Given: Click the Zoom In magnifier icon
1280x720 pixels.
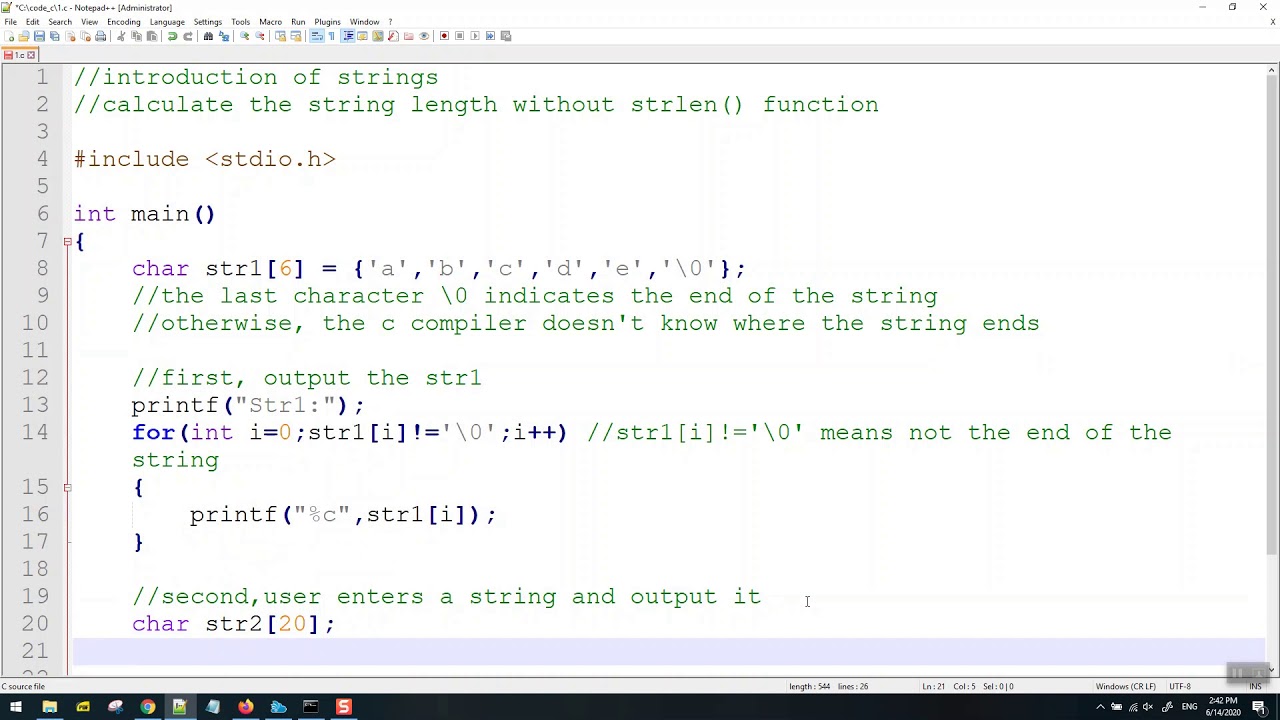Looking at the screenshot, I should (244, 36).
